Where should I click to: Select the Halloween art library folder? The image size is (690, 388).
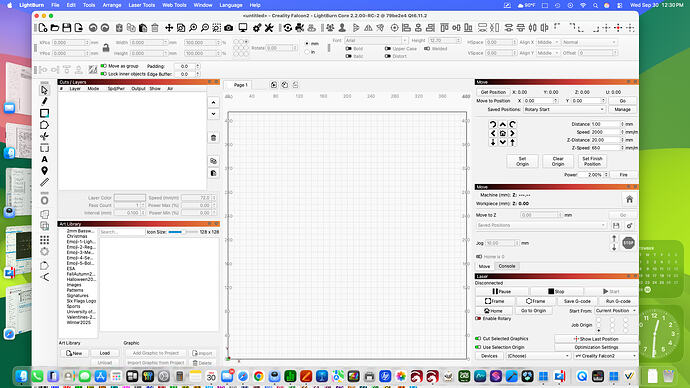pos(81,279)
